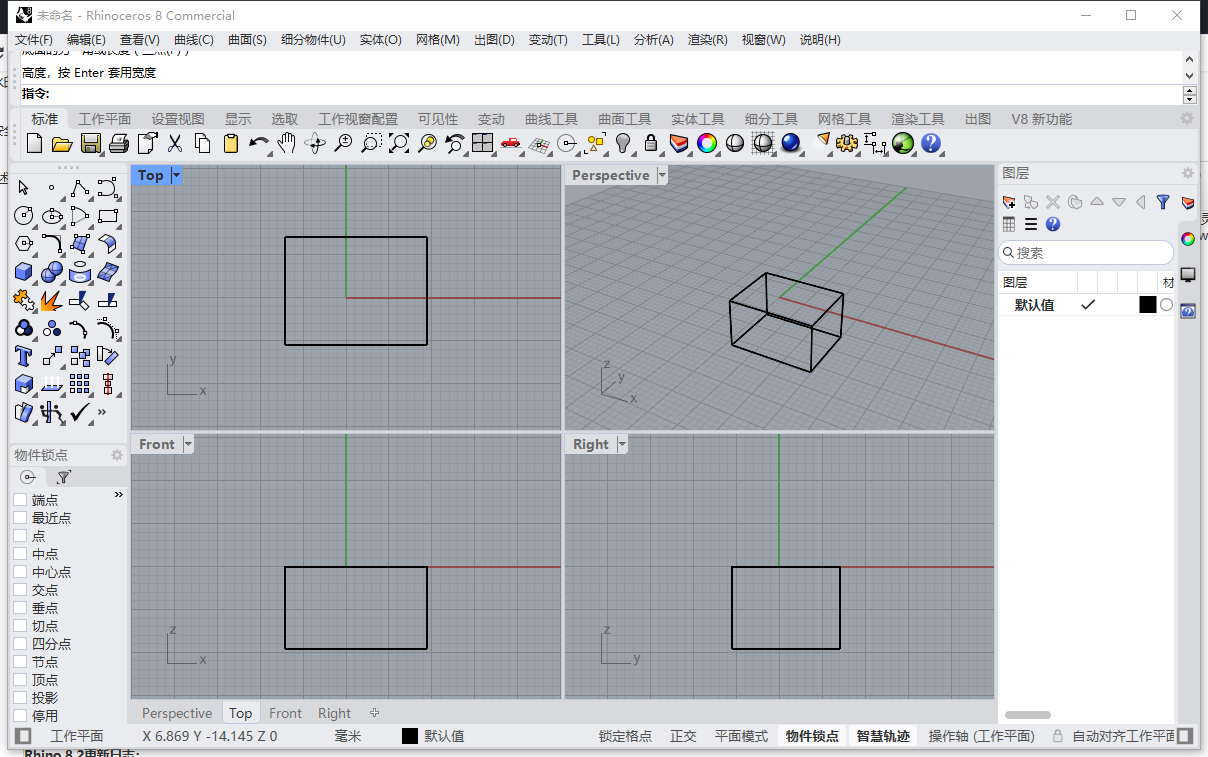
Task: Click the black color swatch of 默认值 layer
Action: (x=1148, y=305)
